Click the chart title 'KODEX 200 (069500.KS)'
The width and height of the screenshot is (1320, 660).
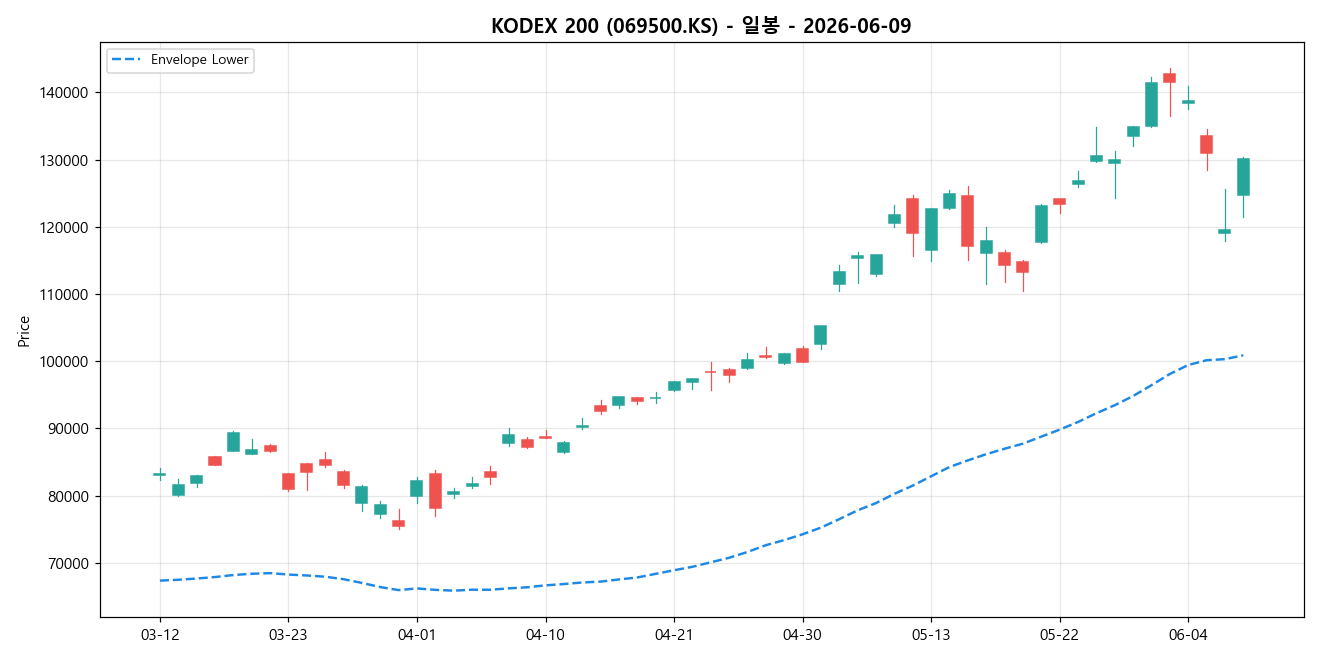point(604,26)
